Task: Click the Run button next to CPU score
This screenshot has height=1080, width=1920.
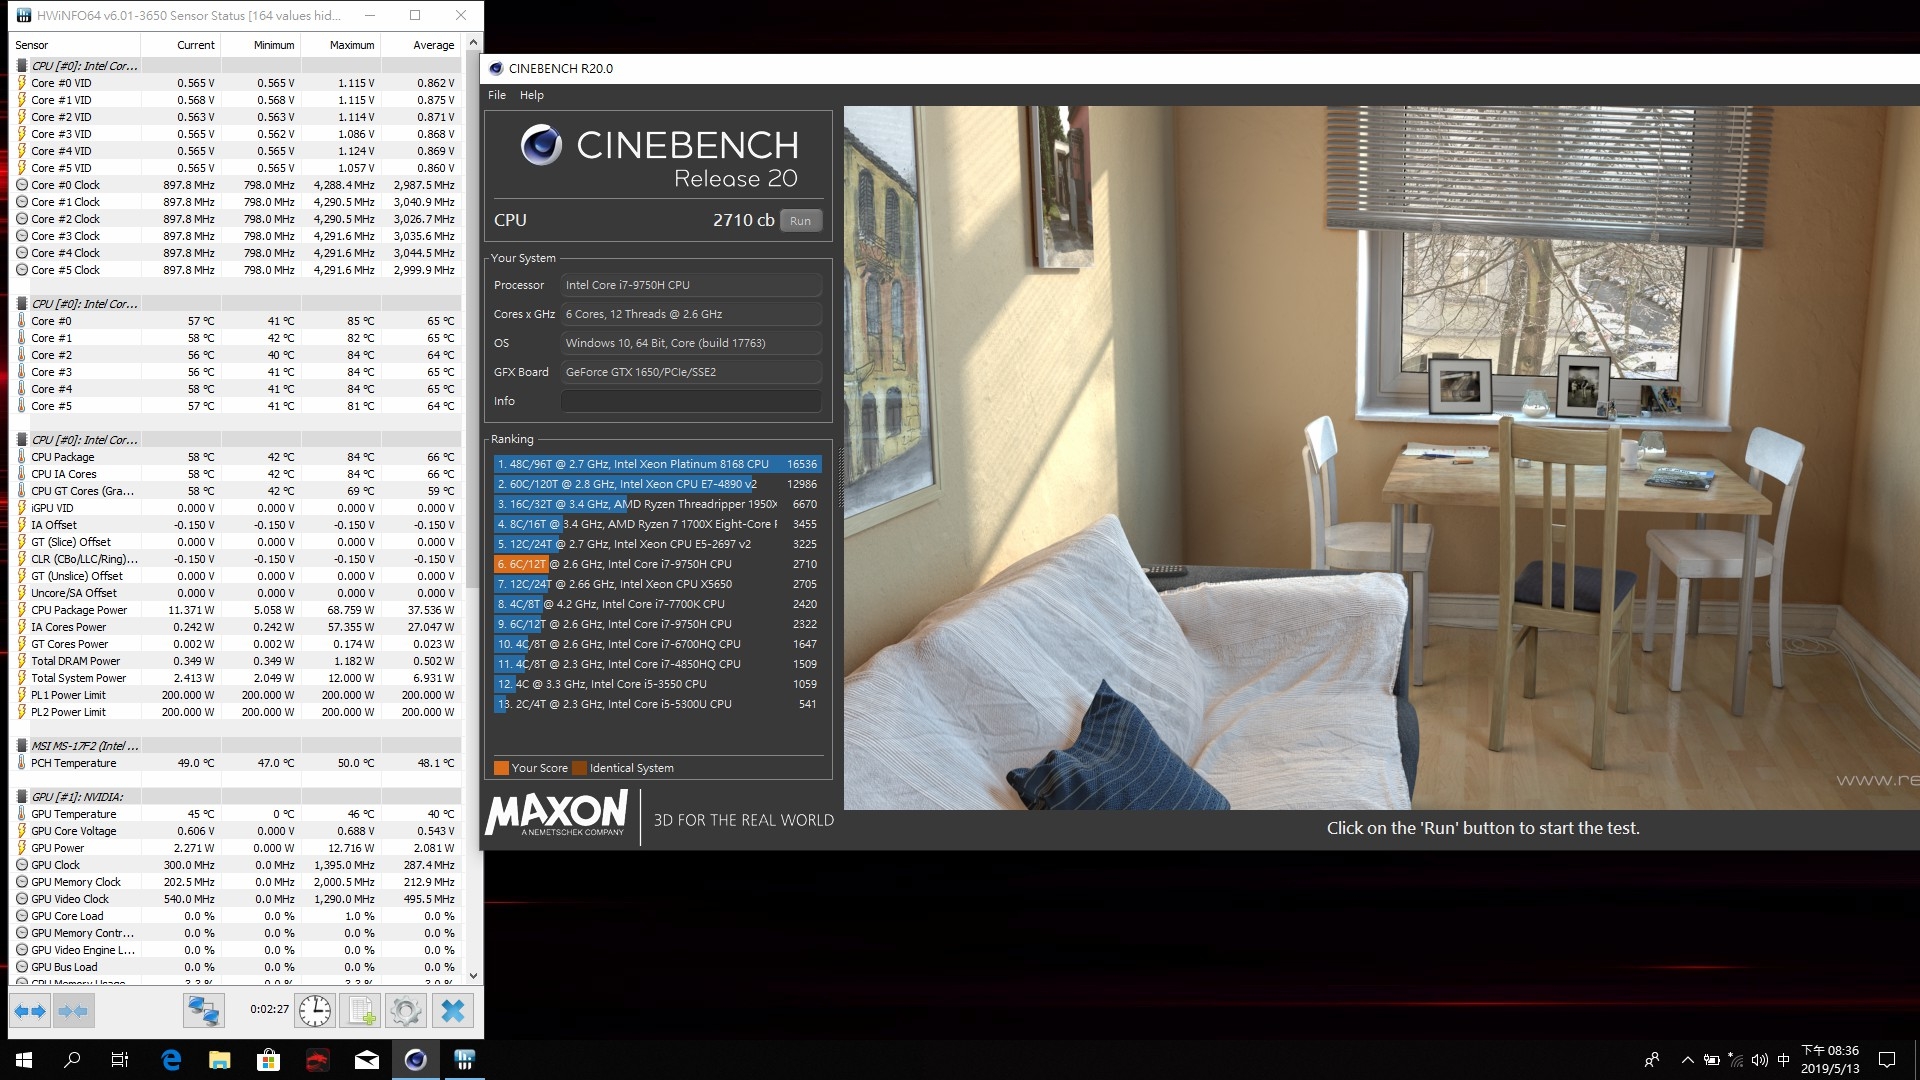Action: pos(801,221)
